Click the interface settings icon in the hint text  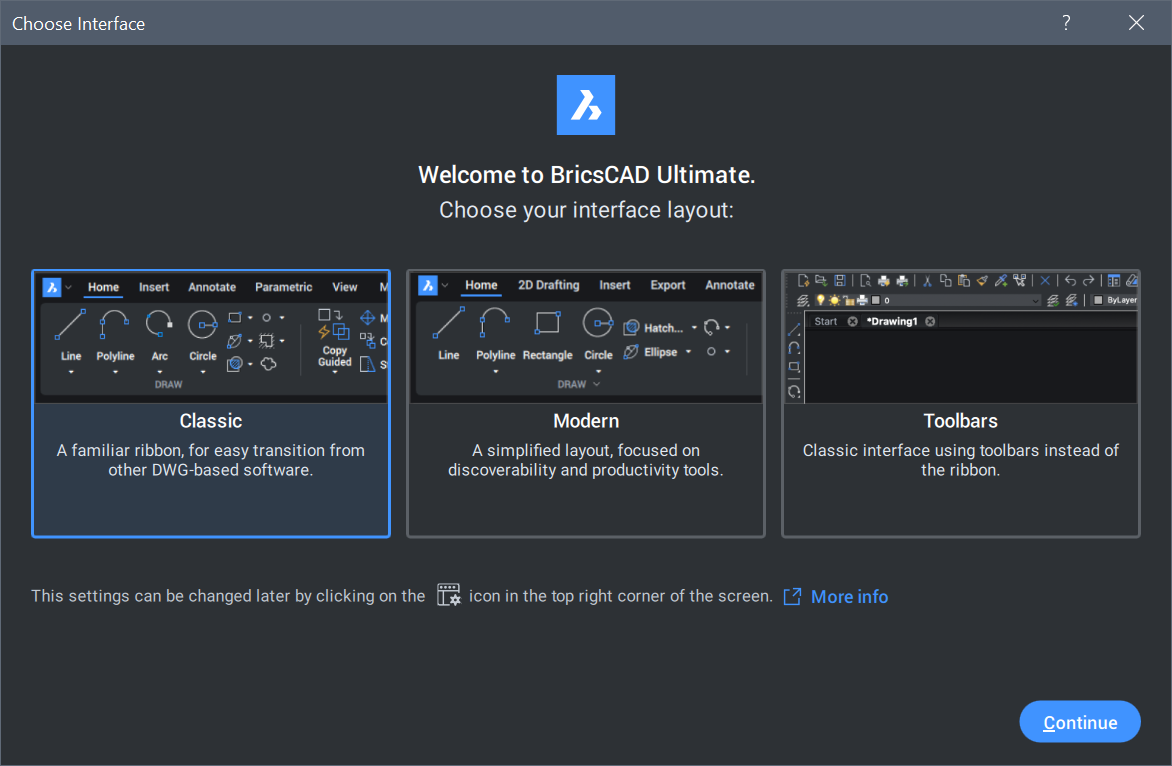pos(448,596)
